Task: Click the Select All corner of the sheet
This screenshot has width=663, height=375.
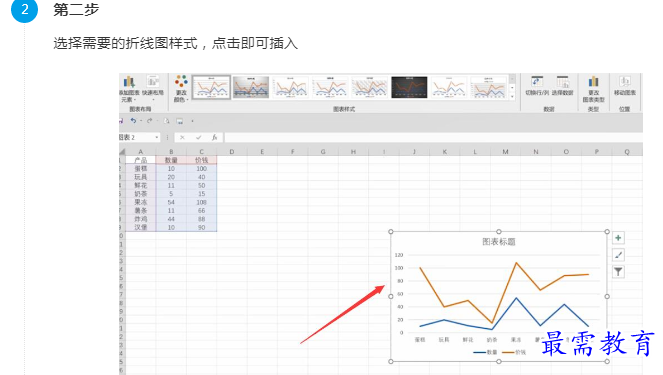Action: coord(122,151)
